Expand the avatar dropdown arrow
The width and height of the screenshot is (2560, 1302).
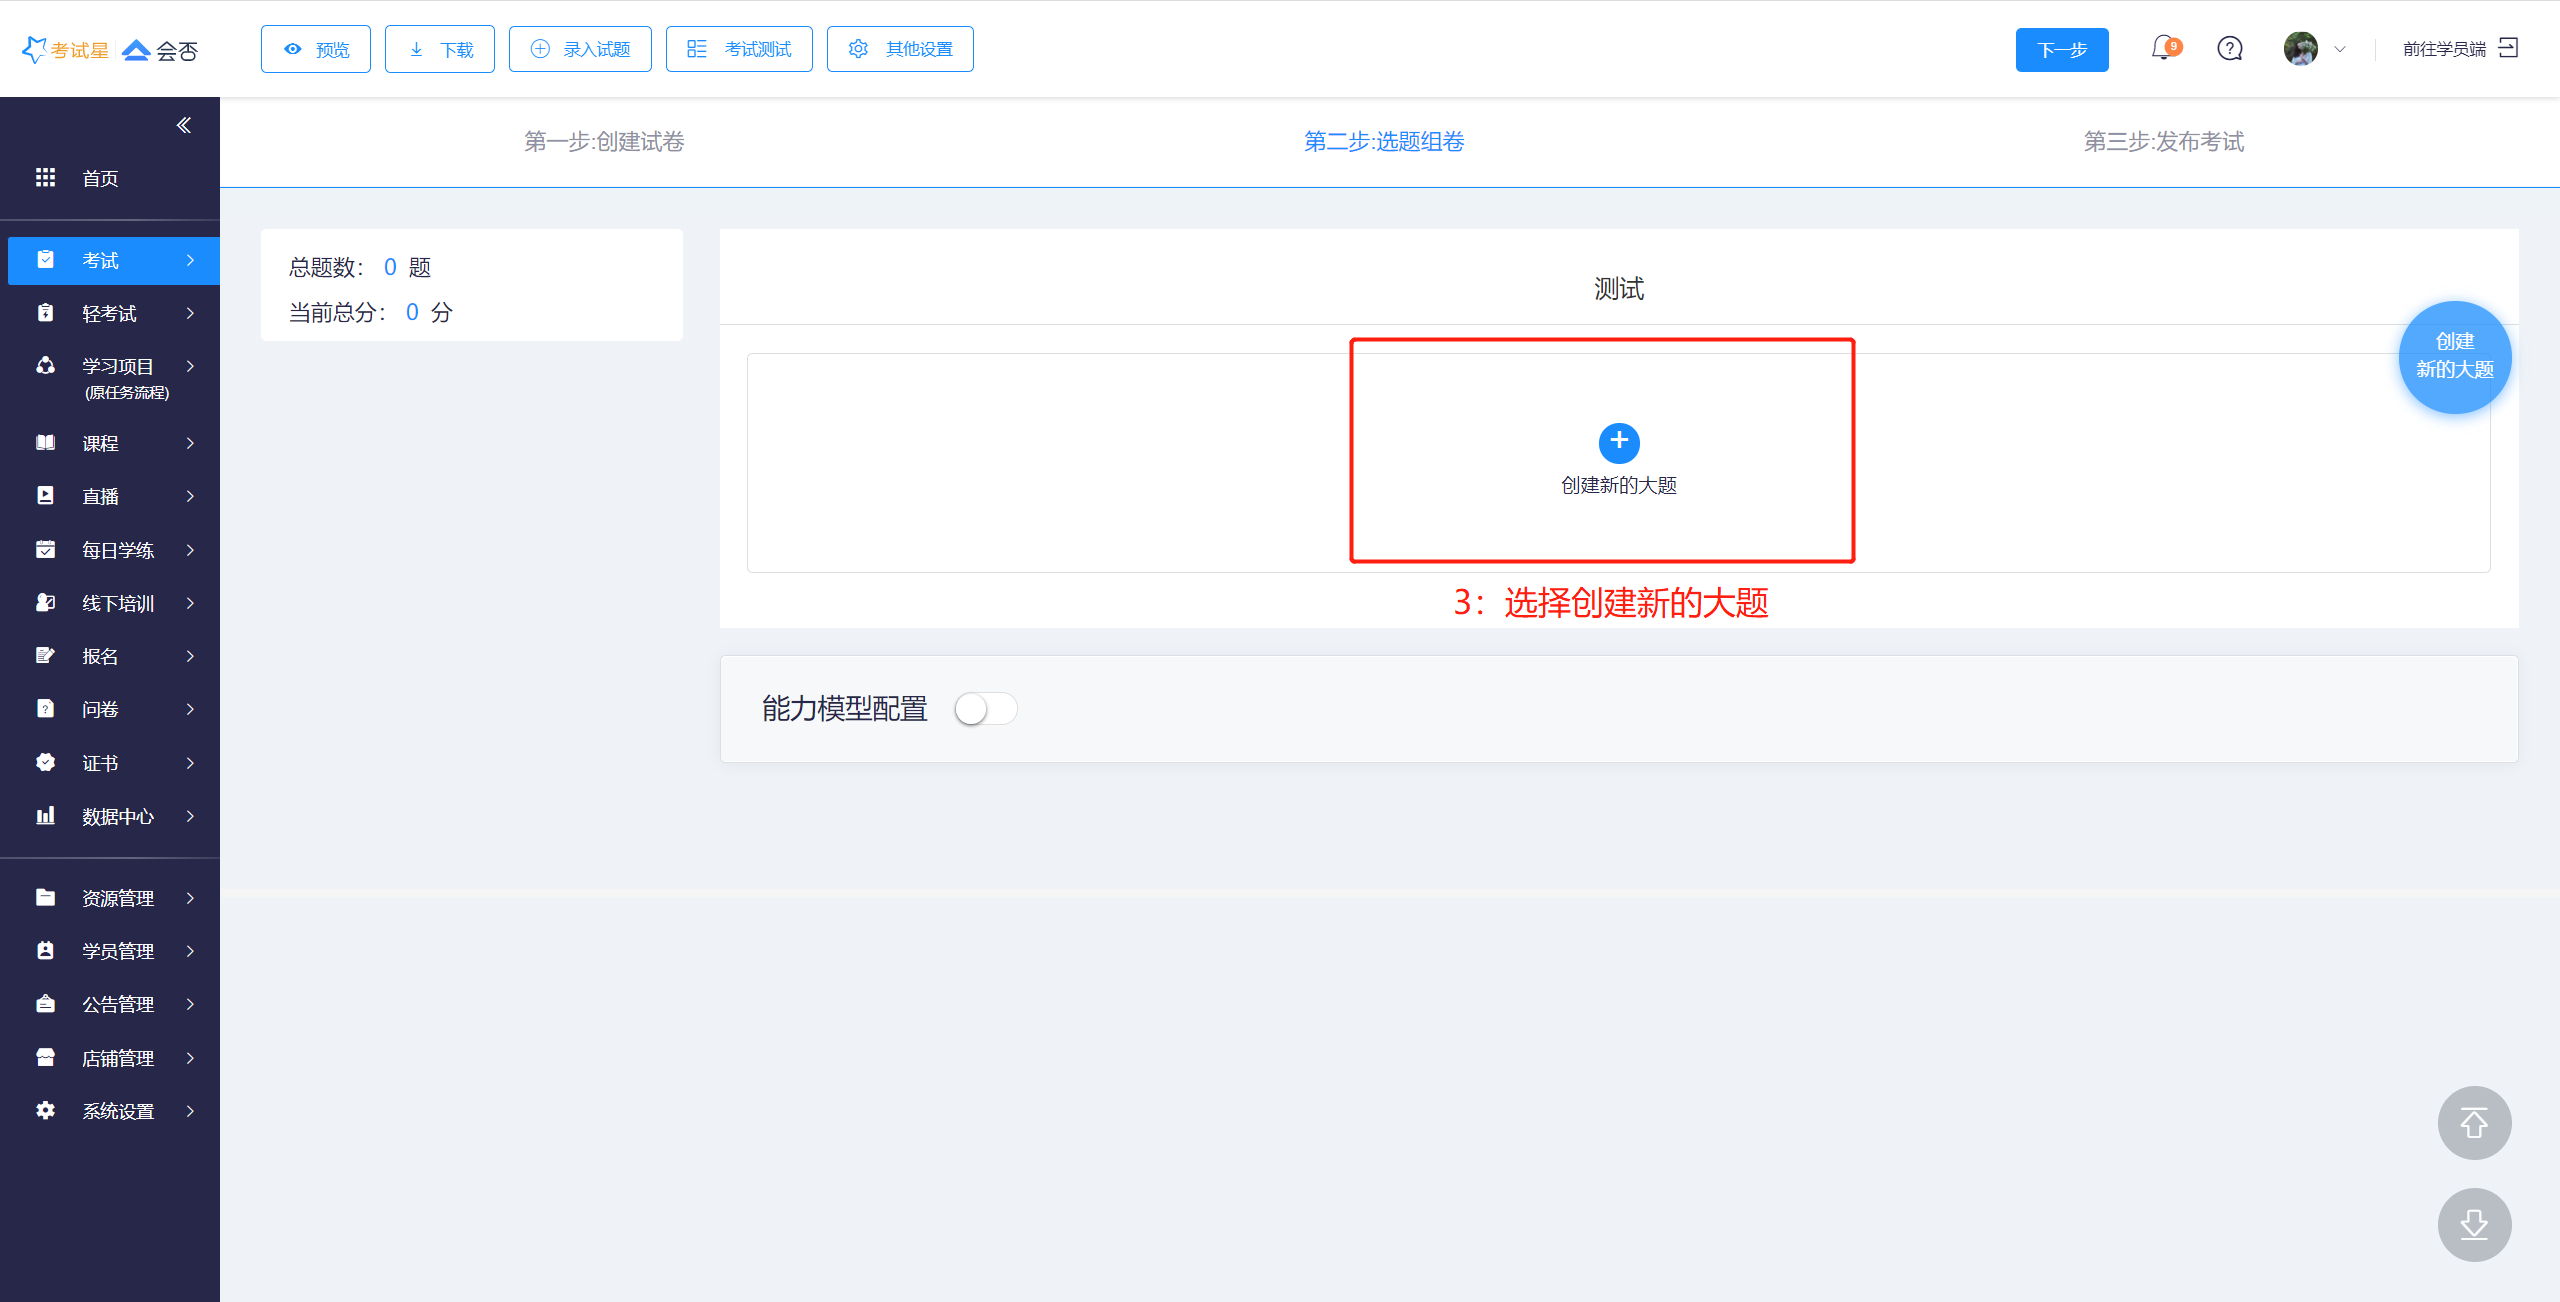[x=2340, y=49]
